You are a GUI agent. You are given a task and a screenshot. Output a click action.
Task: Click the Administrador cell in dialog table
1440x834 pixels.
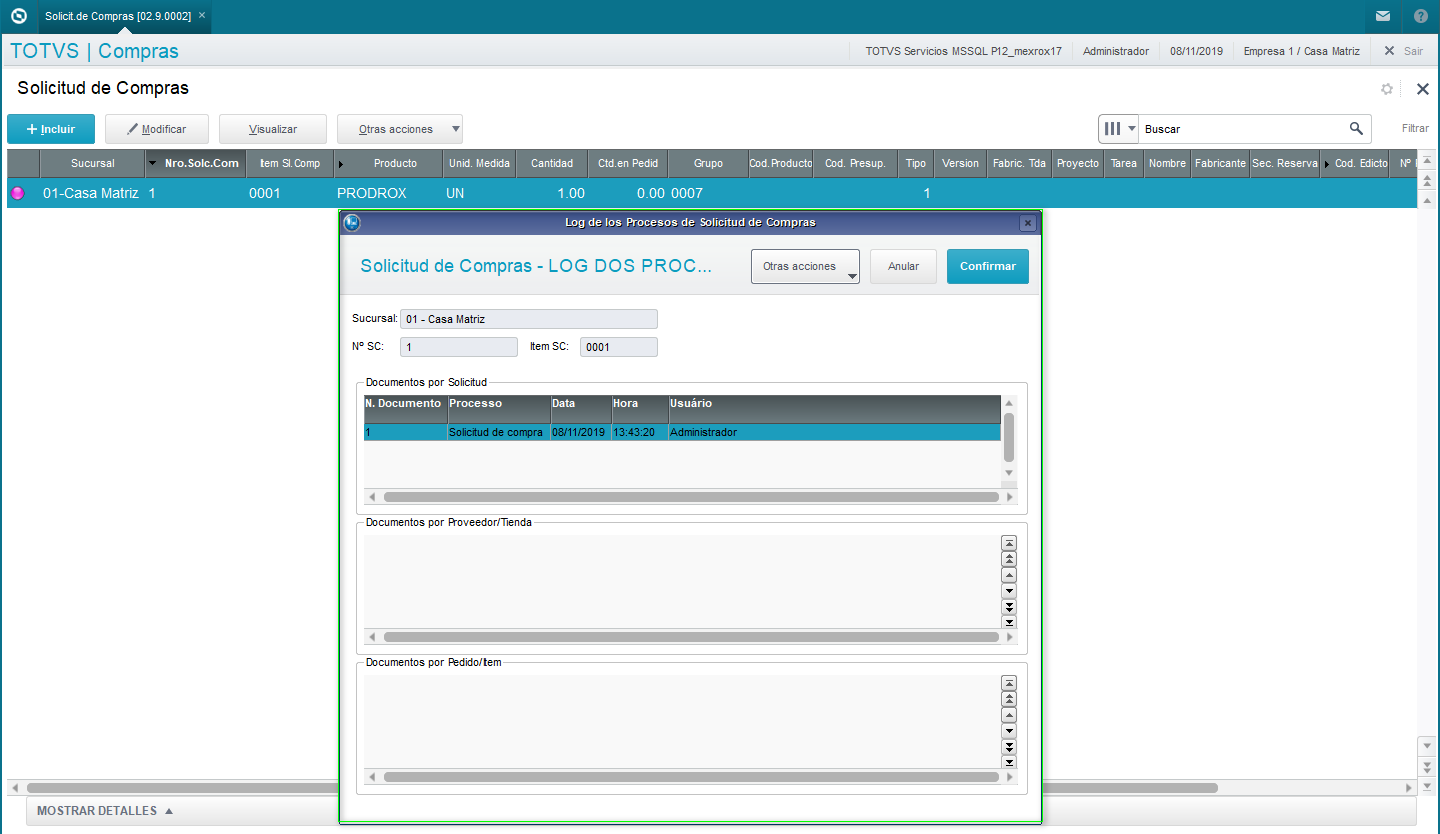click(835, 432)
